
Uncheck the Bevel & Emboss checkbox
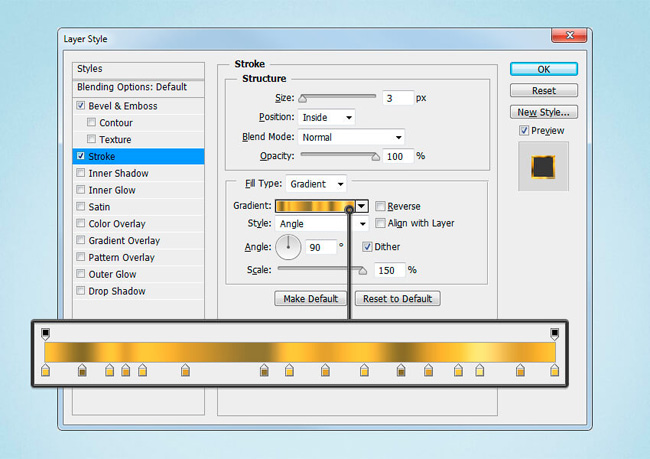coord(81,105)
